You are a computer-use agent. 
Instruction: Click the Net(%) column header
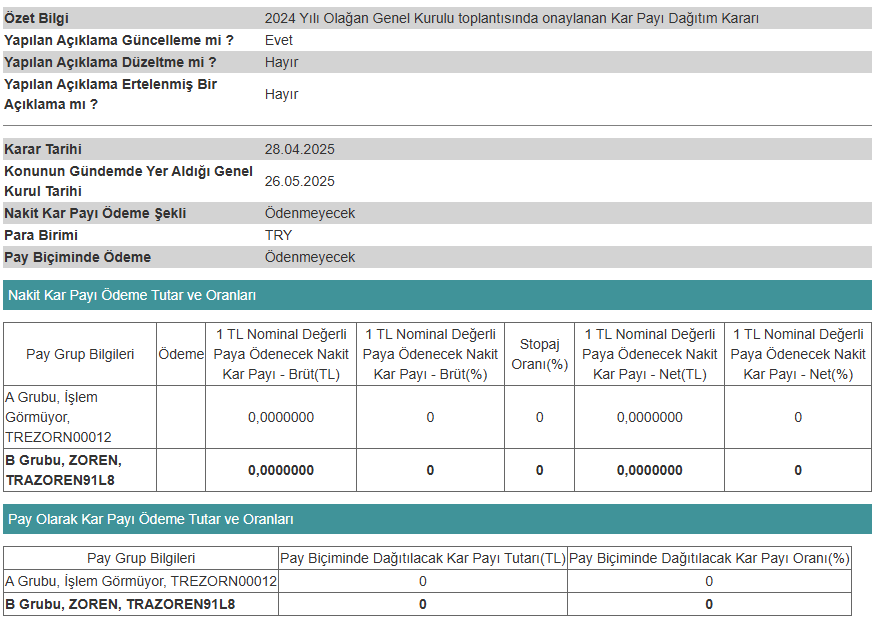pos(798,354)
